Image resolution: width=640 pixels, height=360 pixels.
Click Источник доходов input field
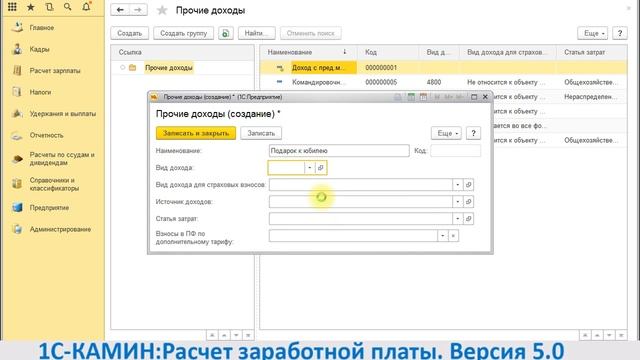coord(360,202)
